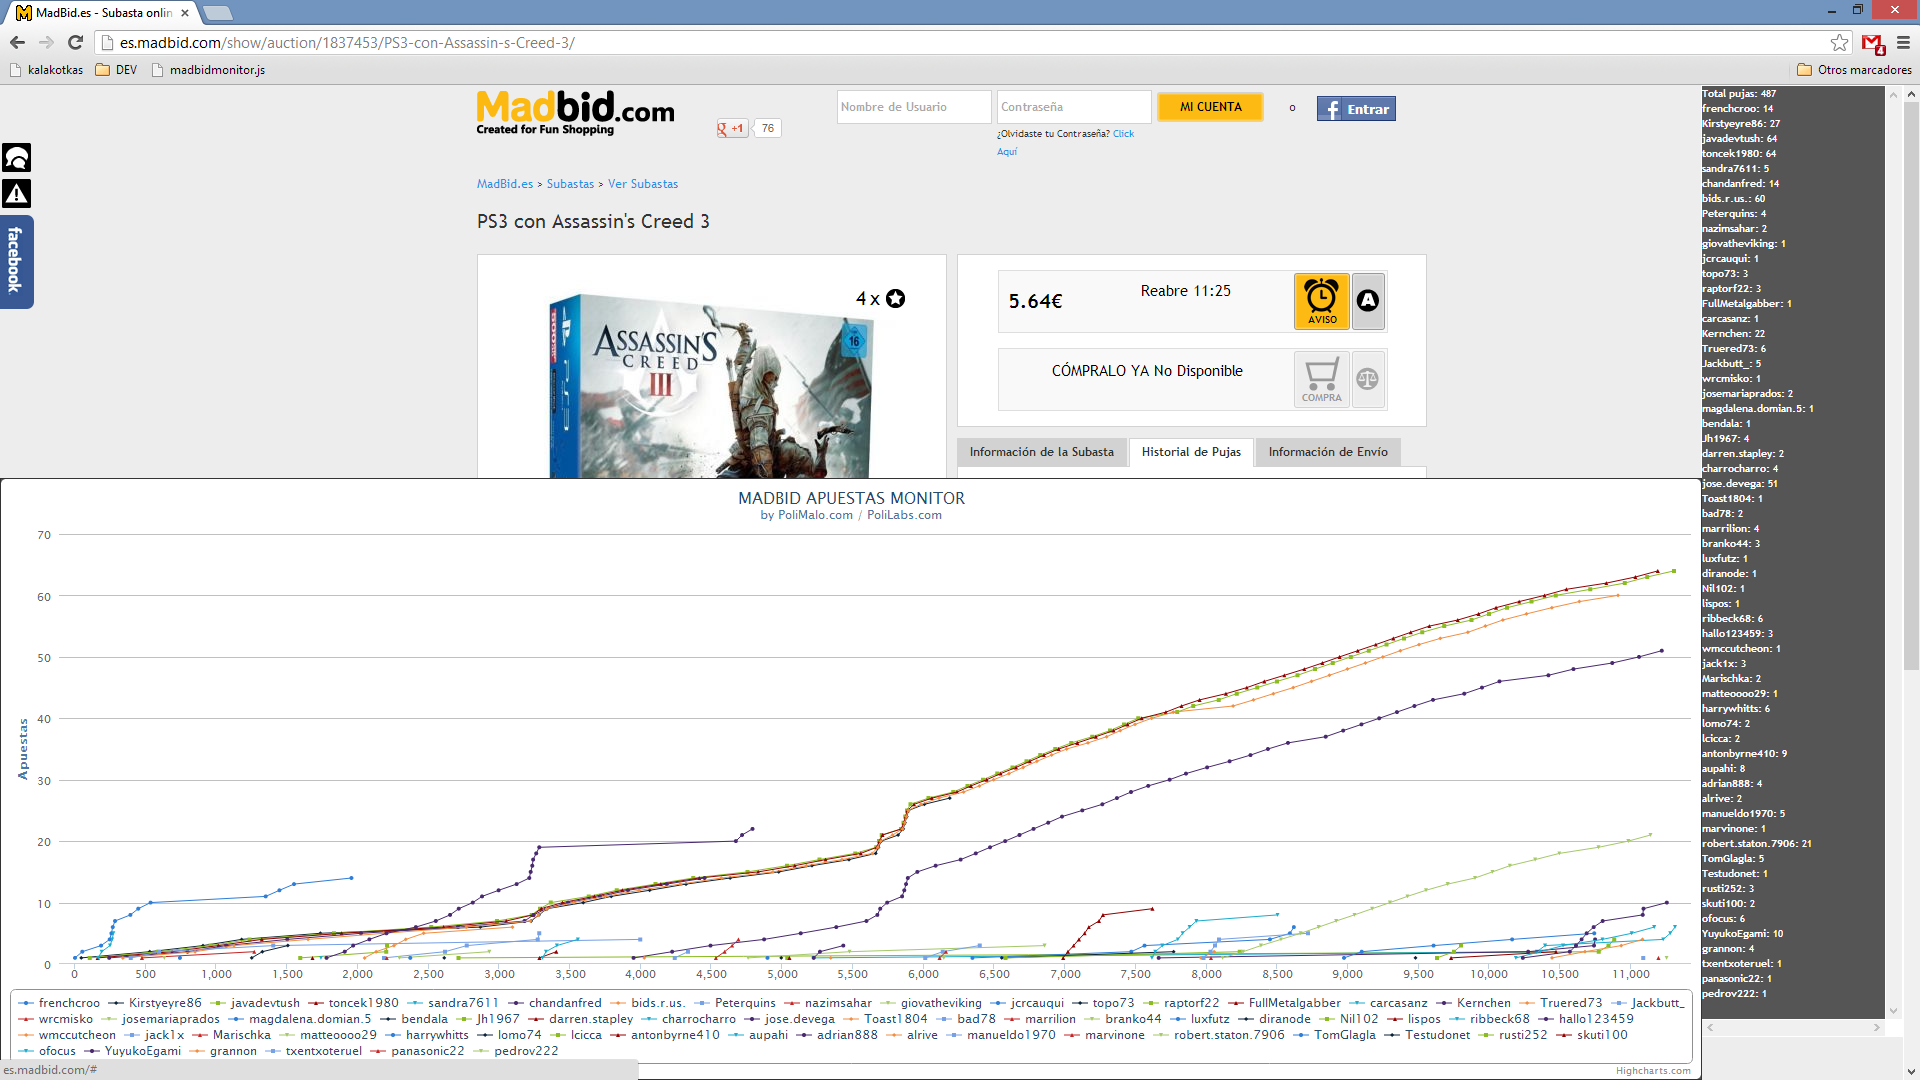Open the Otros marcadores folder

pos(1854,70)
